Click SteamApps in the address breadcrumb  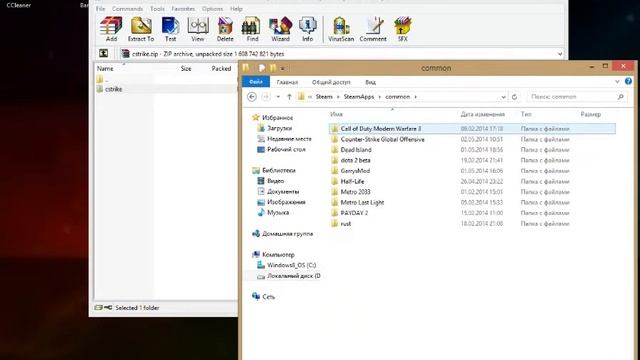[x=359, y=97]
